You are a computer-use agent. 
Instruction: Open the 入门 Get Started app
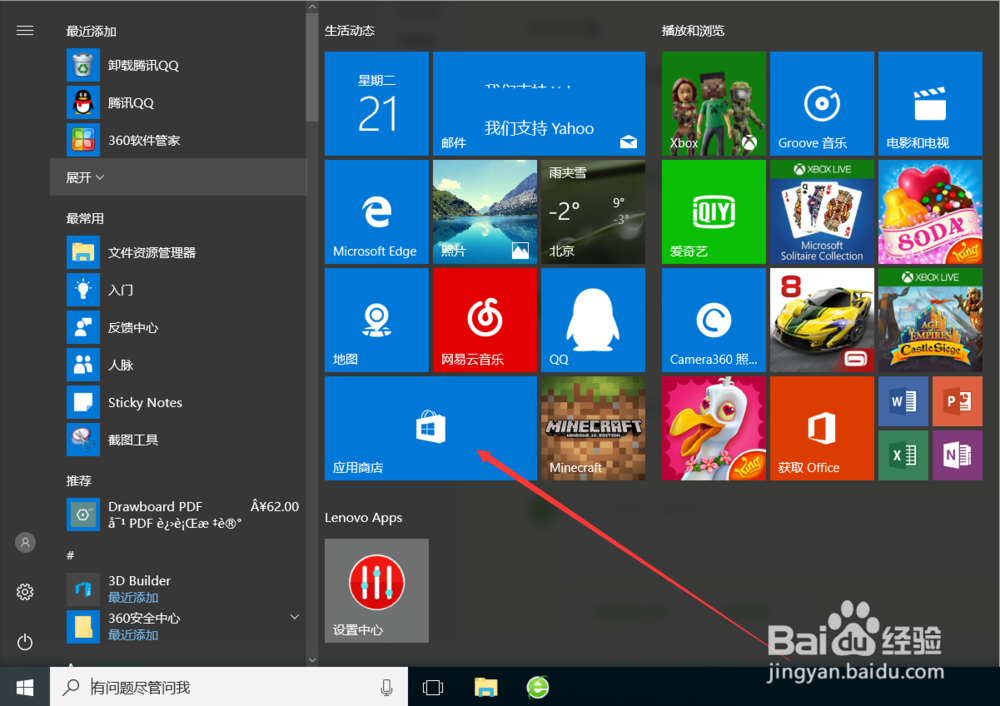point(179,290)
